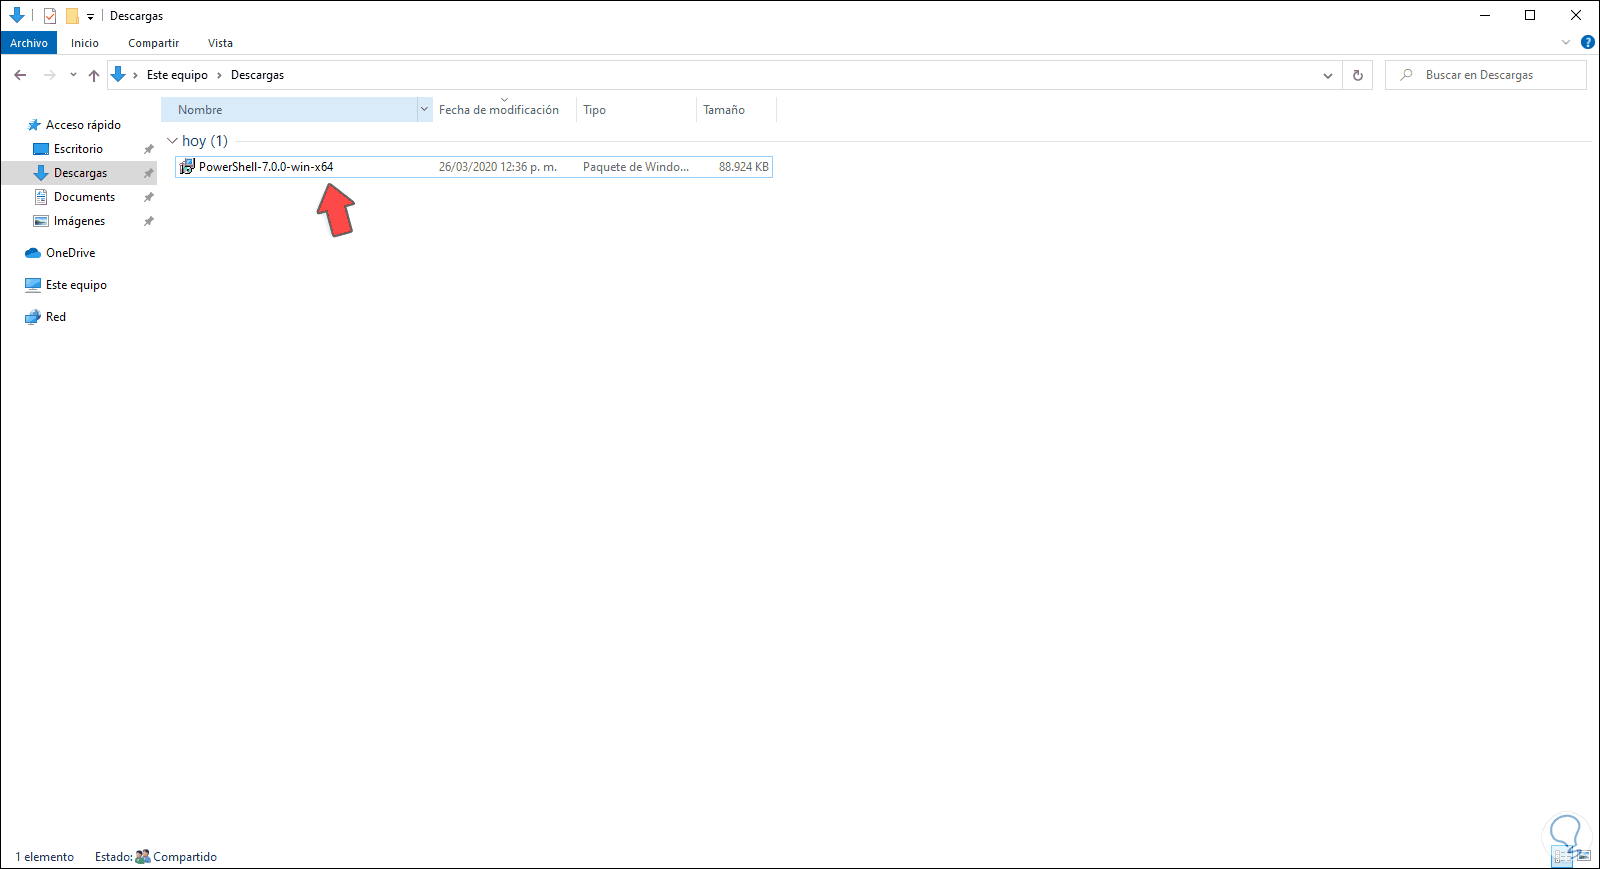This screenshot has height=869, width=1600.
Task: Click the Imágenes picture icon in sidebar
Action: coord(41,221)
